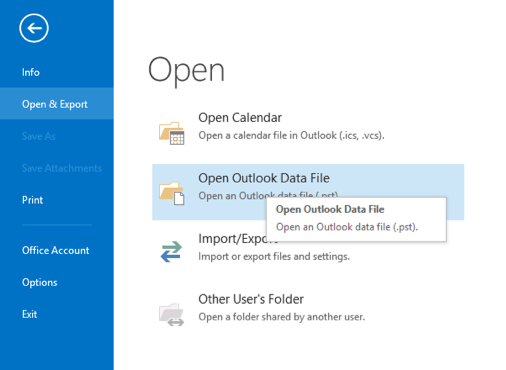
Task: Open the Print page
Action: 33,200
